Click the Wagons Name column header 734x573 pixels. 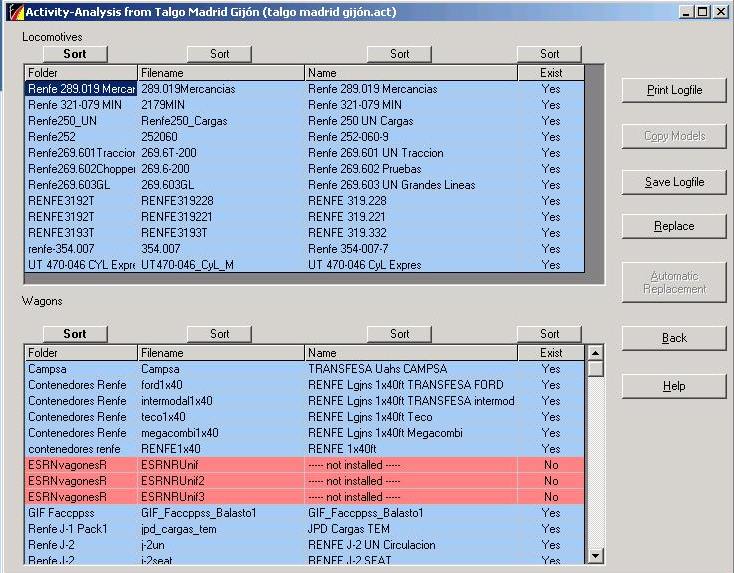(410, 353)
